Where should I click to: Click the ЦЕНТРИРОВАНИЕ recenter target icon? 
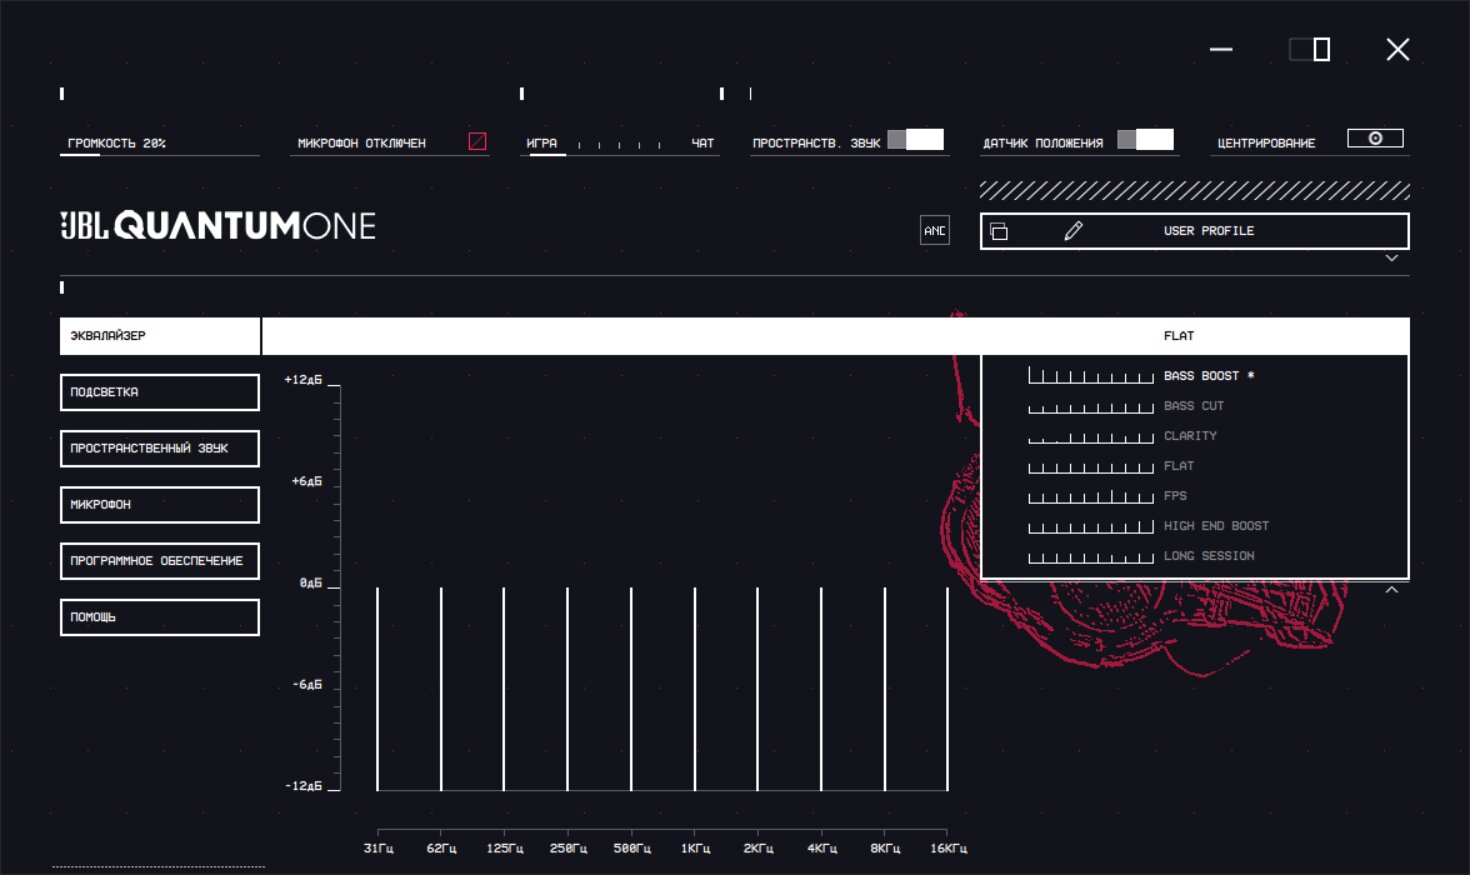pyautogui.click(x=1375, y=139)
